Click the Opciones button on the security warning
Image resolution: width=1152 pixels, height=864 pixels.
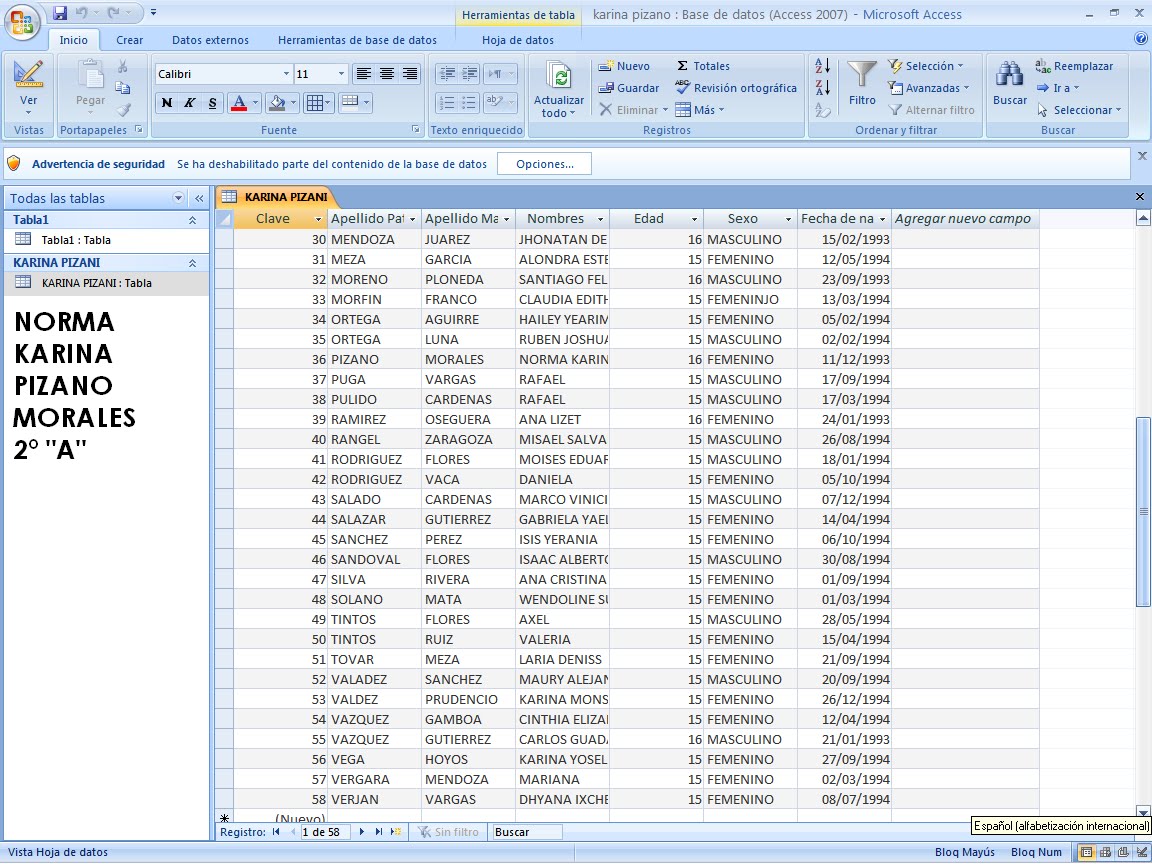pos(544,162)
